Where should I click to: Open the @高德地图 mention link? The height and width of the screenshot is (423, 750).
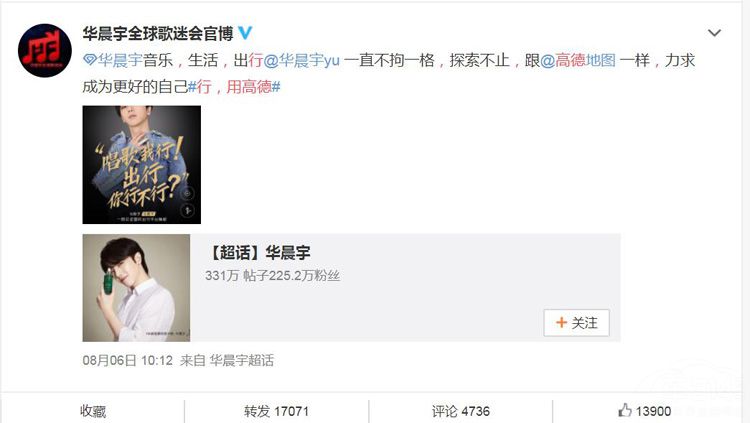[x=578, y=60]
